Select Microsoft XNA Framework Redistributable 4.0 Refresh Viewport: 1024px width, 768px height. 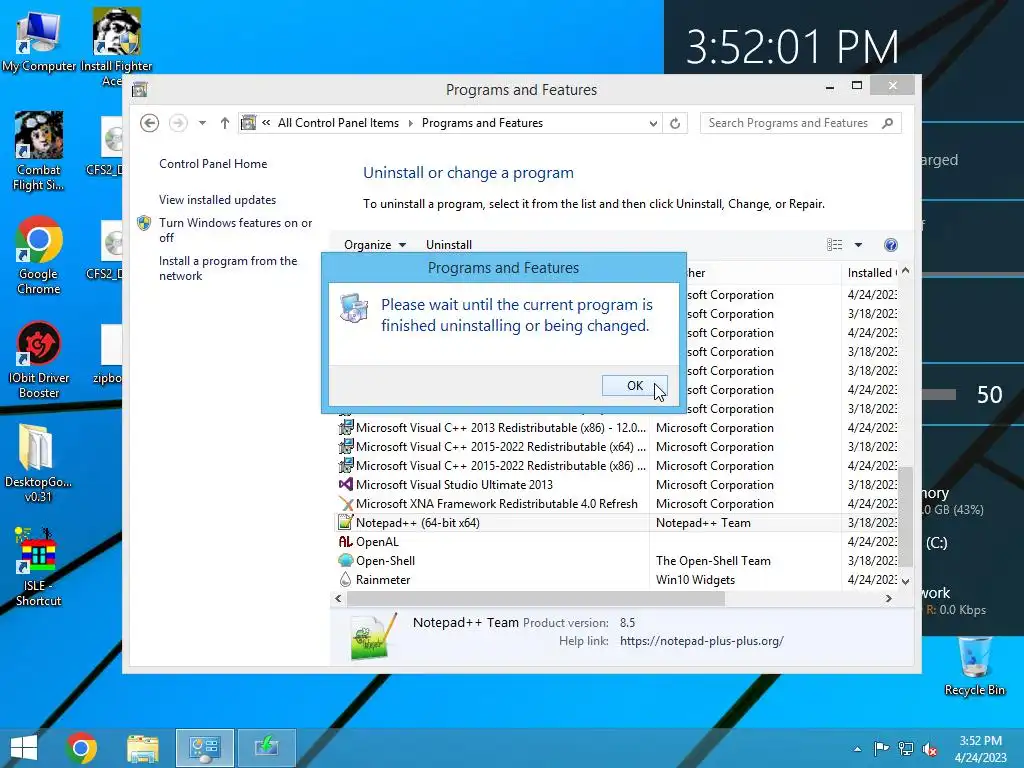(617, 504)
